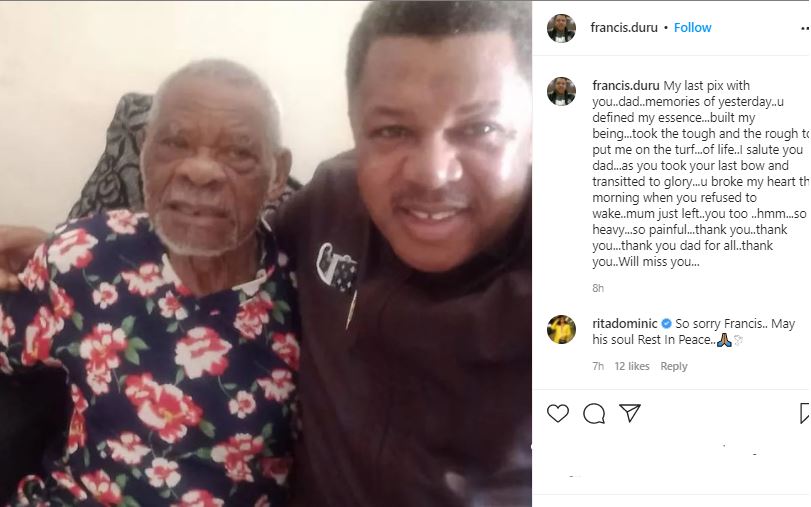Open francis.duru username in header
The width and height of the screenshot is (811, 507).
point(624,27)
